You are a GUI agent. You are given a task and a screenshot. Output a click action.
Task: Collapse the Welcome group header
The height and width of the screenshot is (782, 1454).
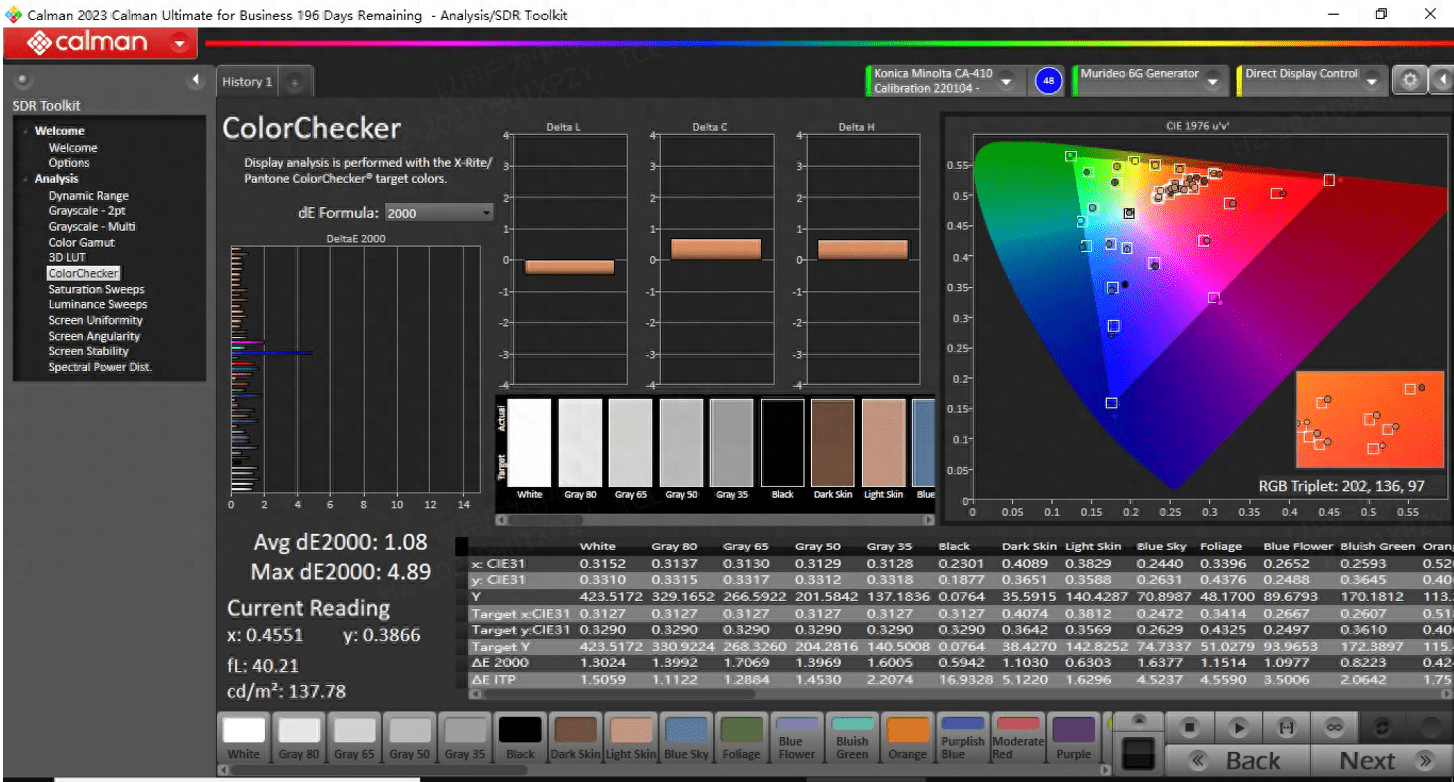click(x=60, y=131)
